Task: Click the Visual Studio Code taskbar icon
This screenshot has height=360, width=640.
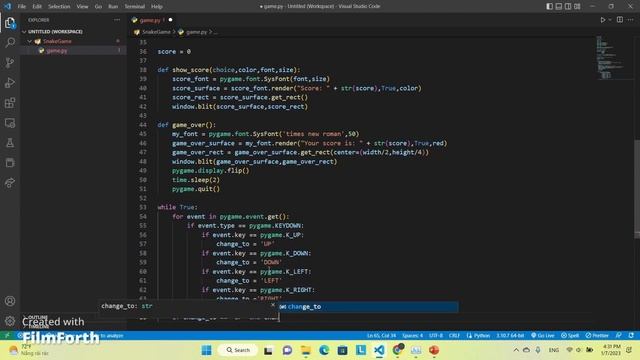Action: click(379, 350)
